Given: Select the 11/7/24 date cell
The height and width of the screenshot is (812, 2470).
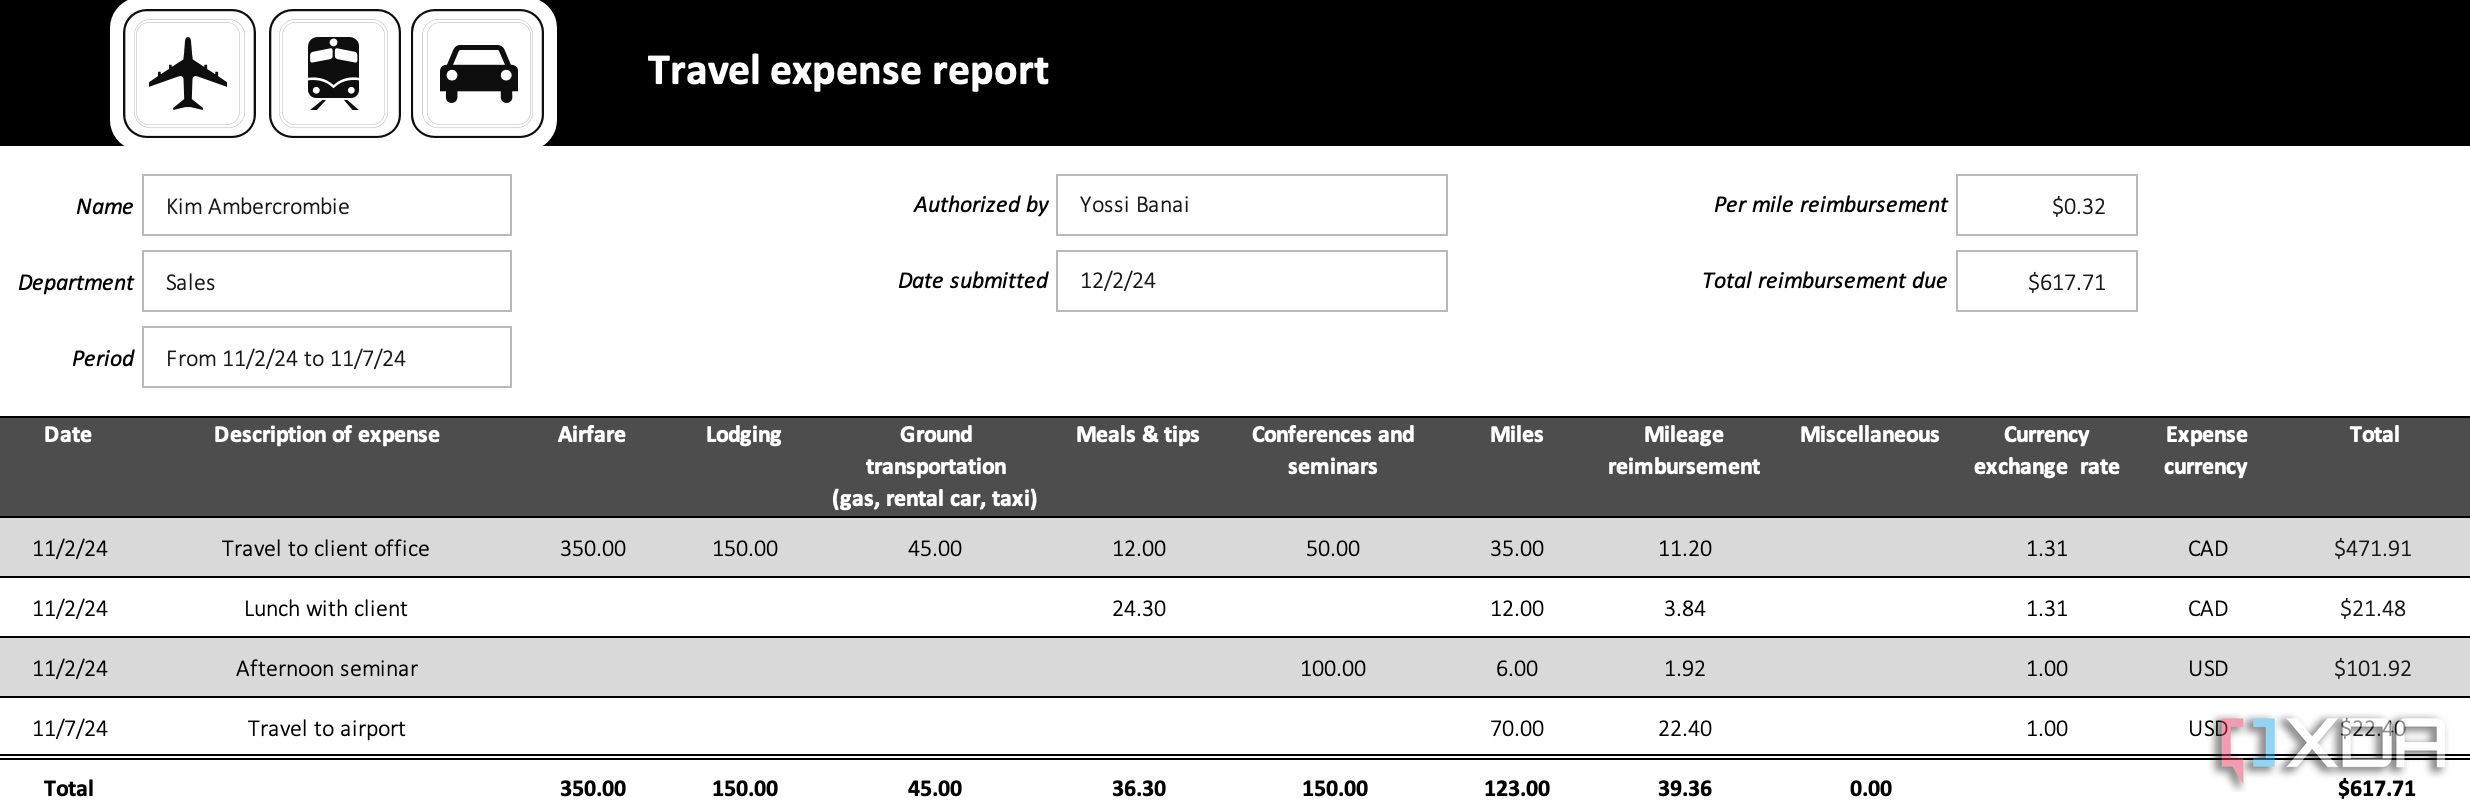Looking at the screenshot, I should (x=70, y=728).
